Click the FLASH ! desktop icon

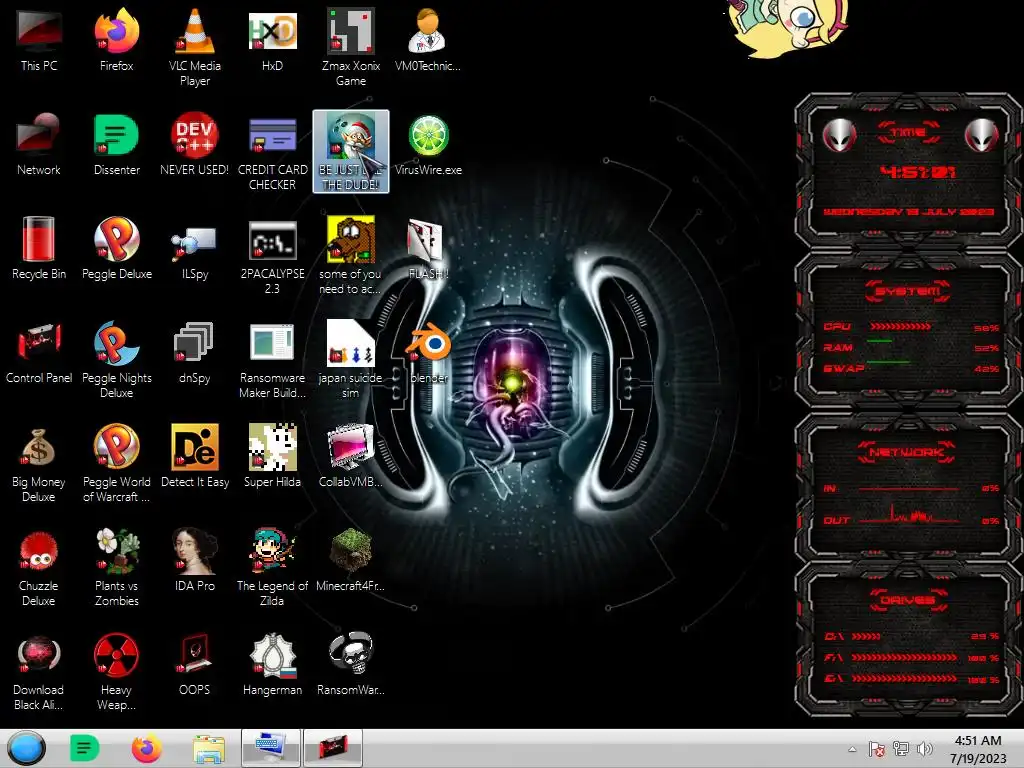tap(428, 248)
